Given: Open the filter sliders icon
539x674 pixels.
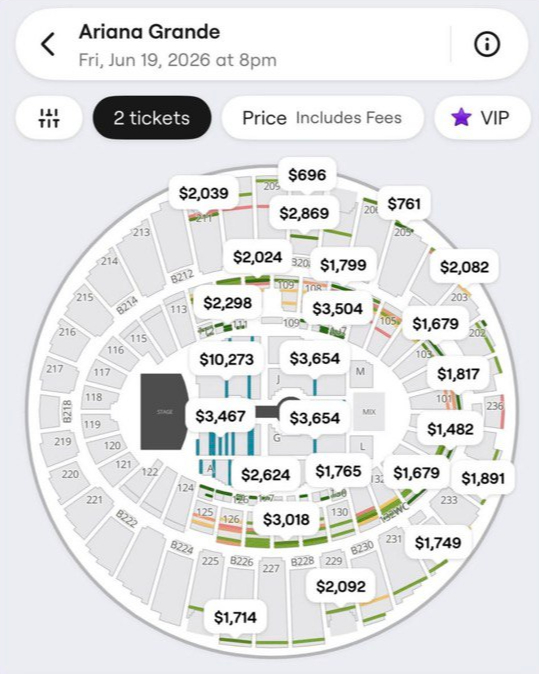Looking at the screenshot, I should click(x=49, y=118).
